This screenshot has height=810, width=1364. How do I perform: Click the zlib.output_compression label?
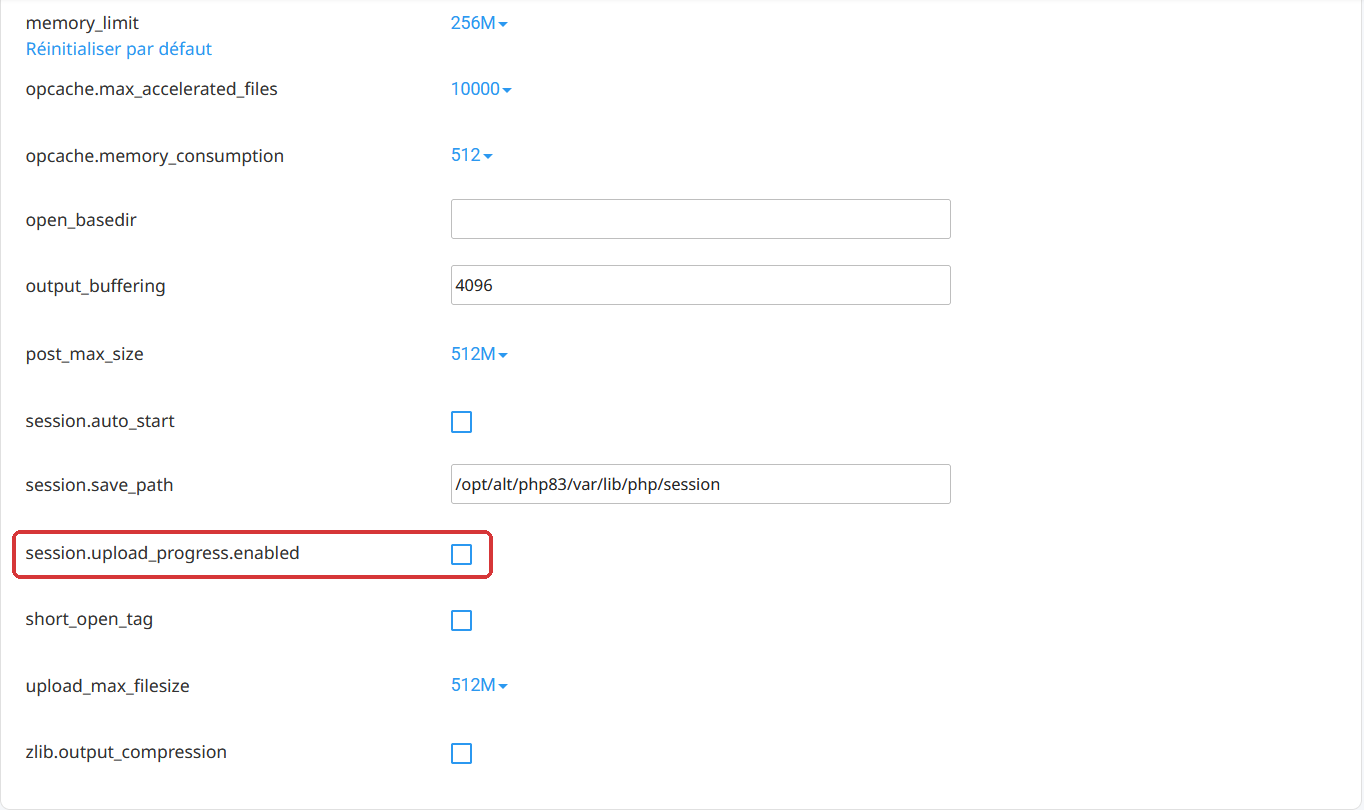127,752
